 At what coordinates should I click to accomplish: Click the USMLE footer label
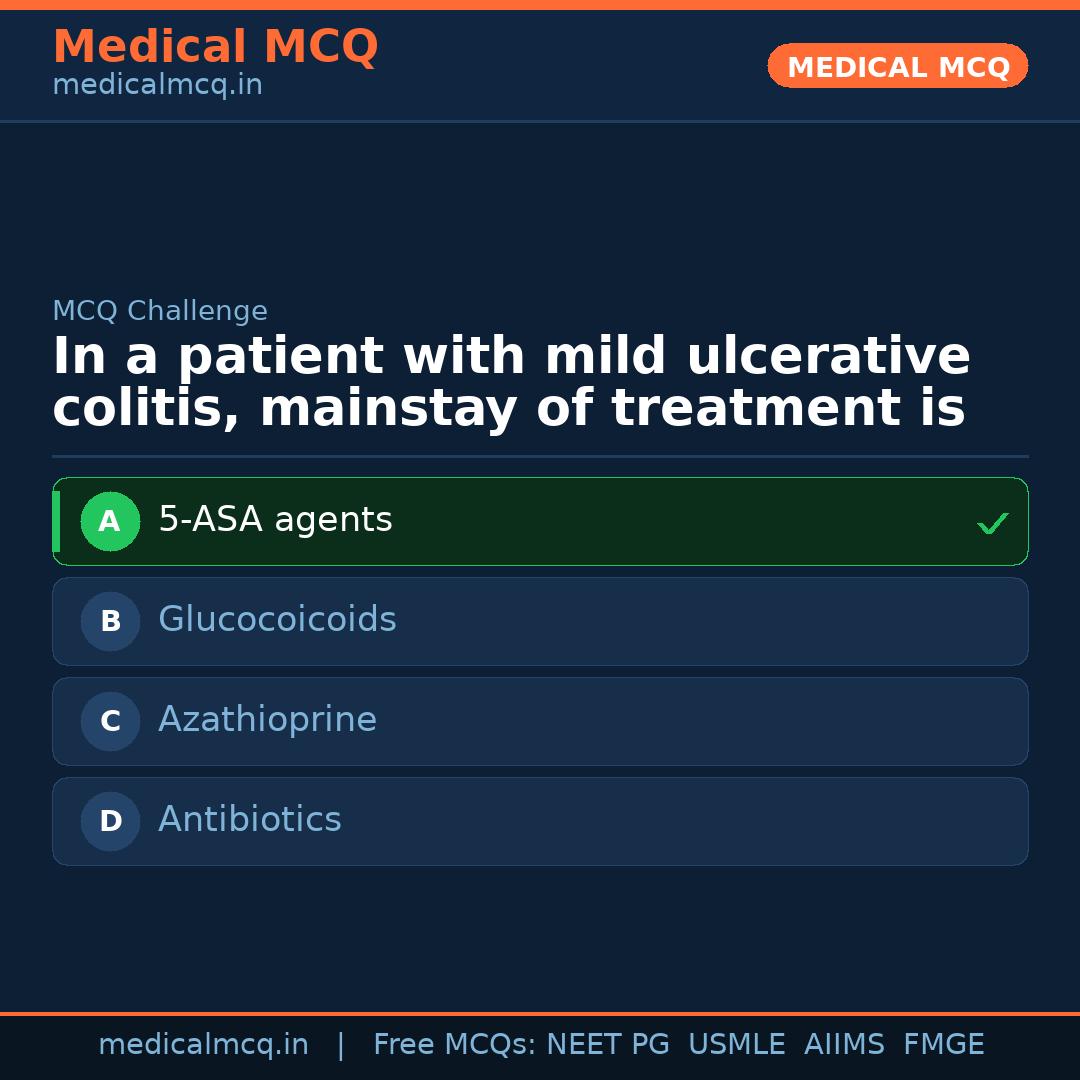coord(736,1045)
